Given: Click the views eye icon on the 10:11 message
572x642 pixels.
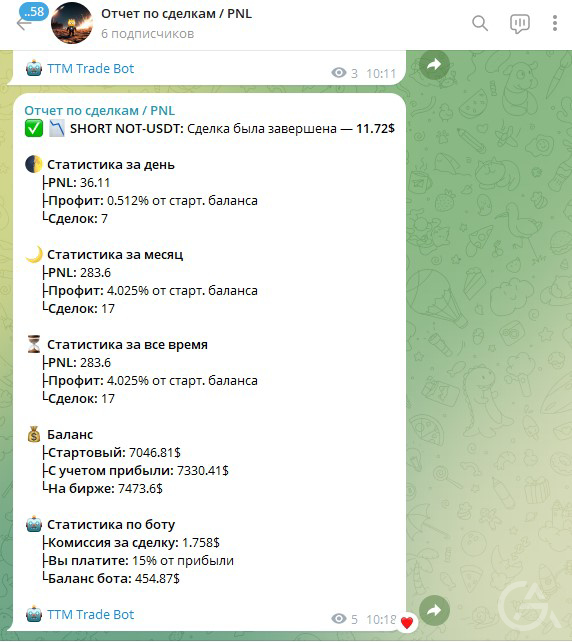Looking at the screenshot, I should [339, 73].
